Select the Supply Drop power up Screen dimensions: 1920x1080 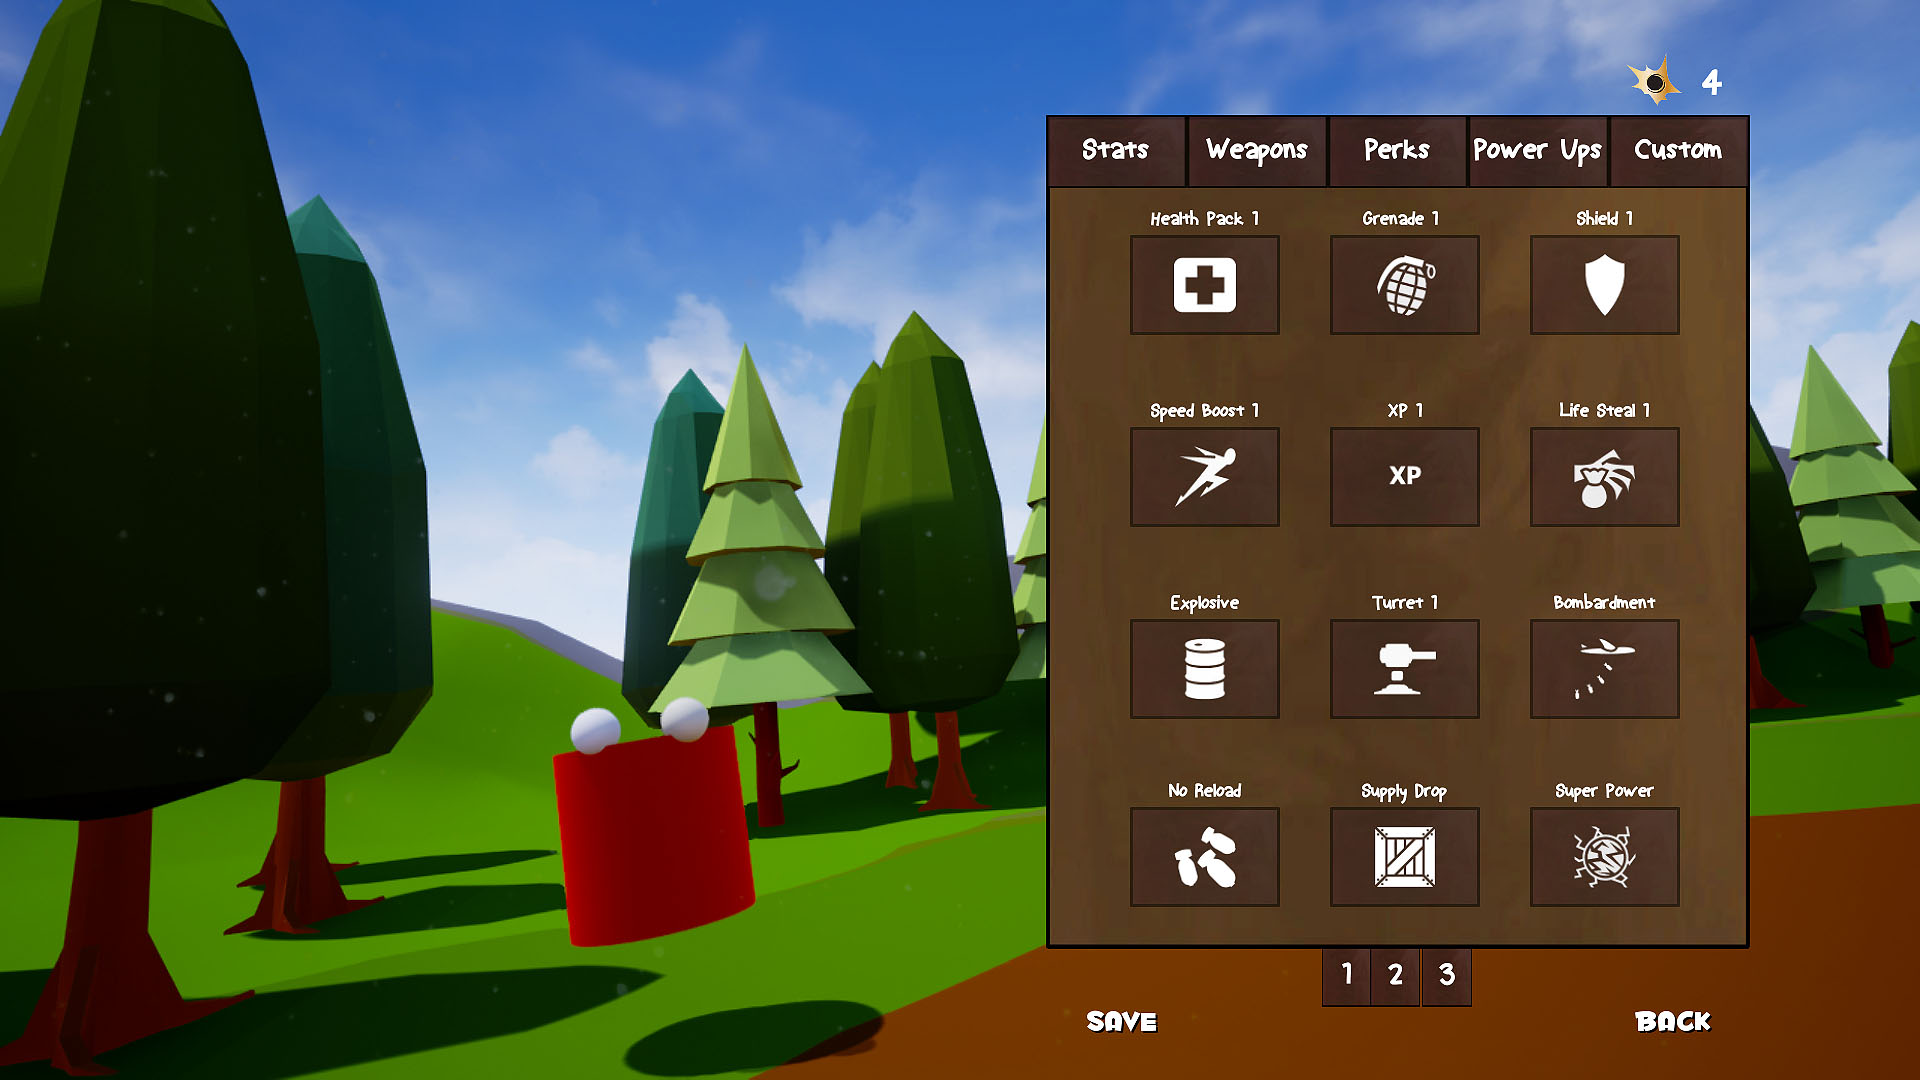(1404, 857)
